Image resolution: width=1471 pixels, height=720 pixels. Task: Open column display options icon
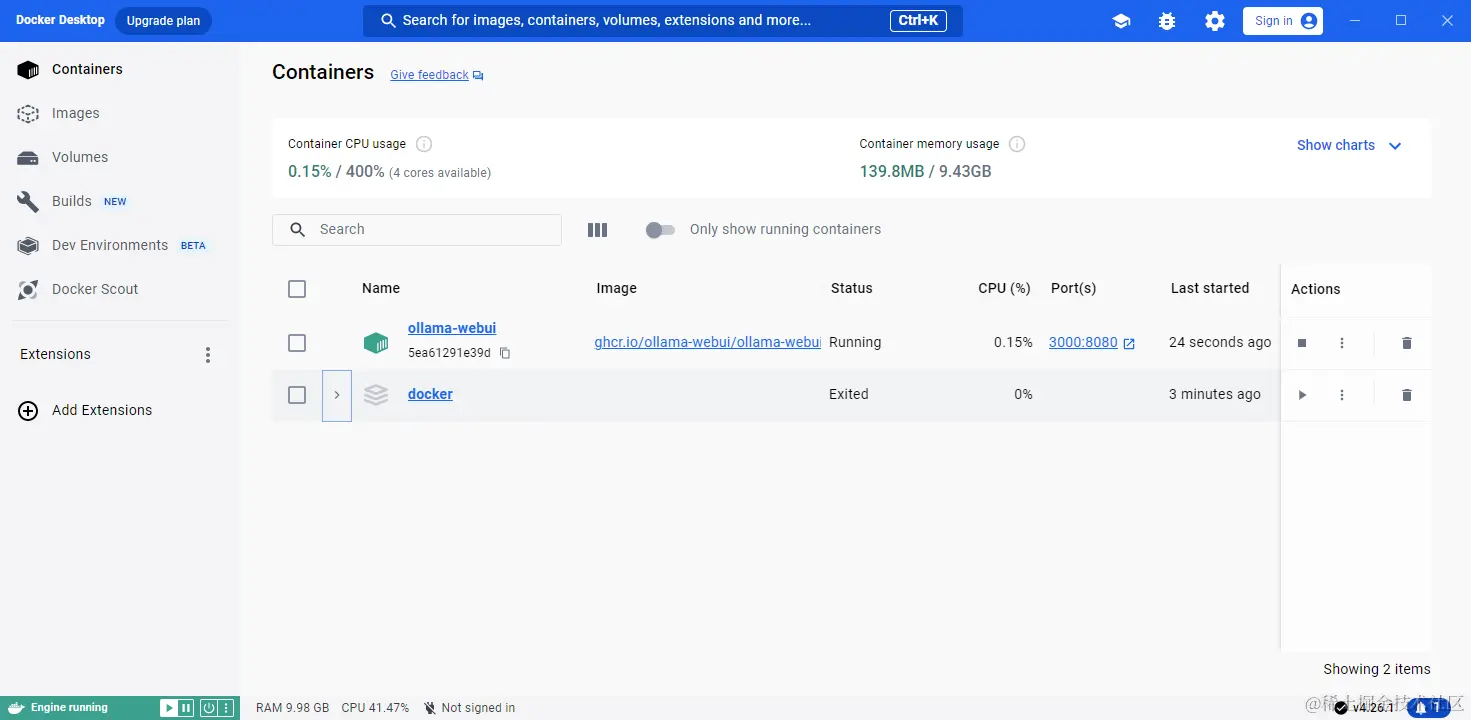[598, 230]
